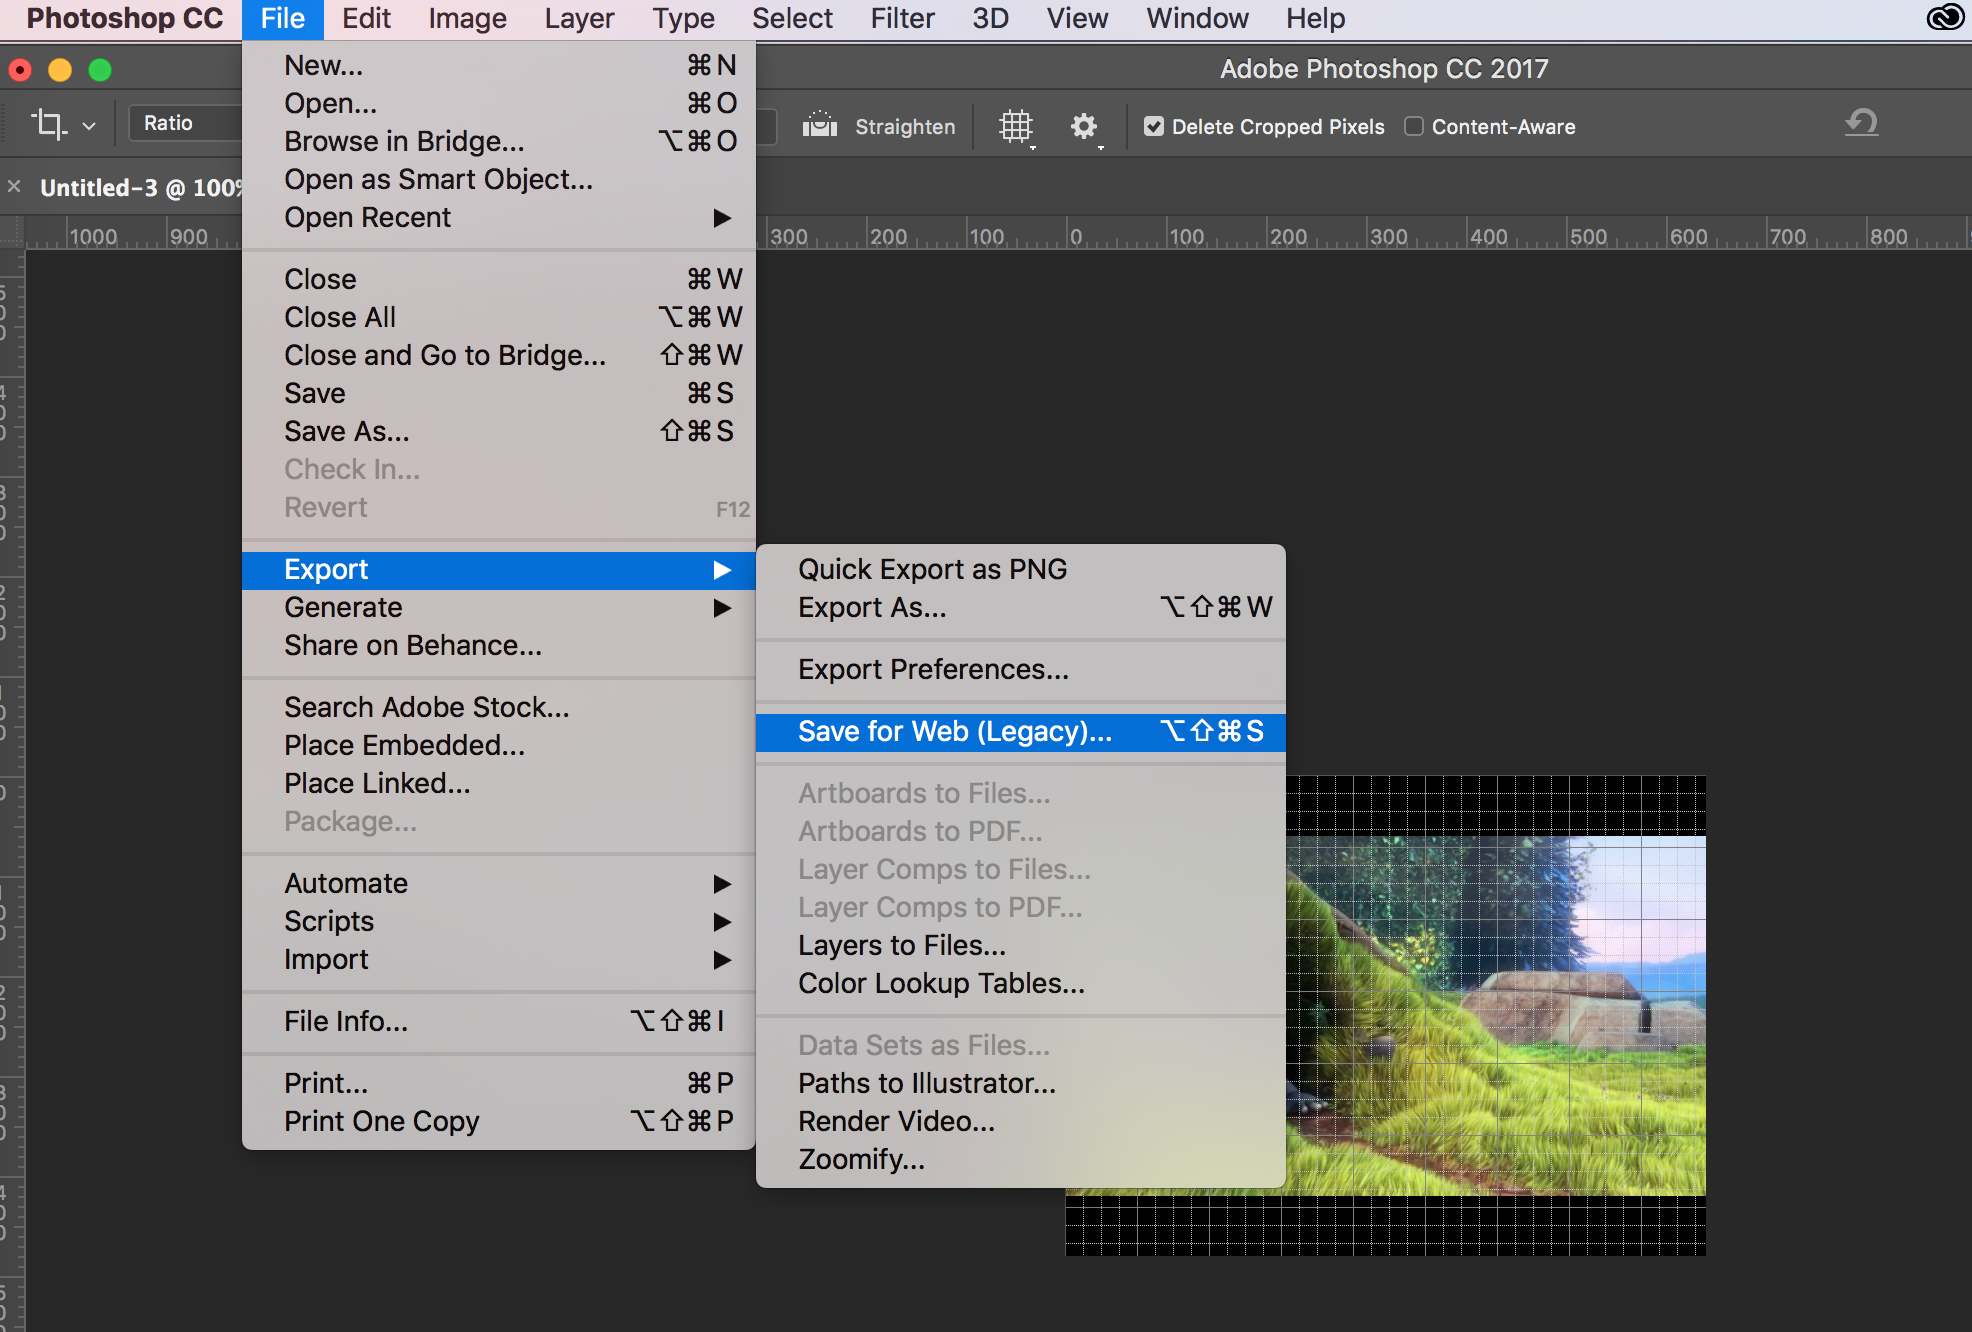Open the Type menu
The image size is (1972, 1332).
pos(683,18)
